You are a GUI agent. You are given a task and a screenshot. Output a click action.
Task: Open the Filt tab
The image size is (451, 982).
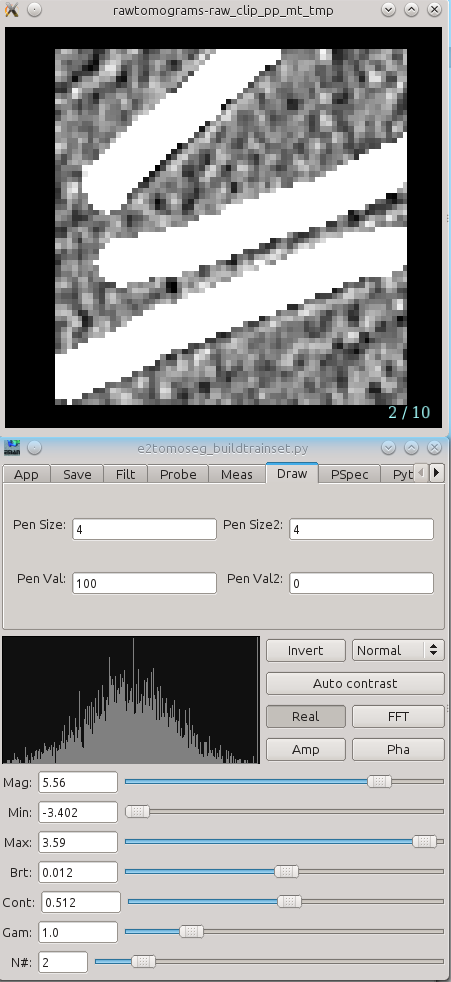point(125,474)
